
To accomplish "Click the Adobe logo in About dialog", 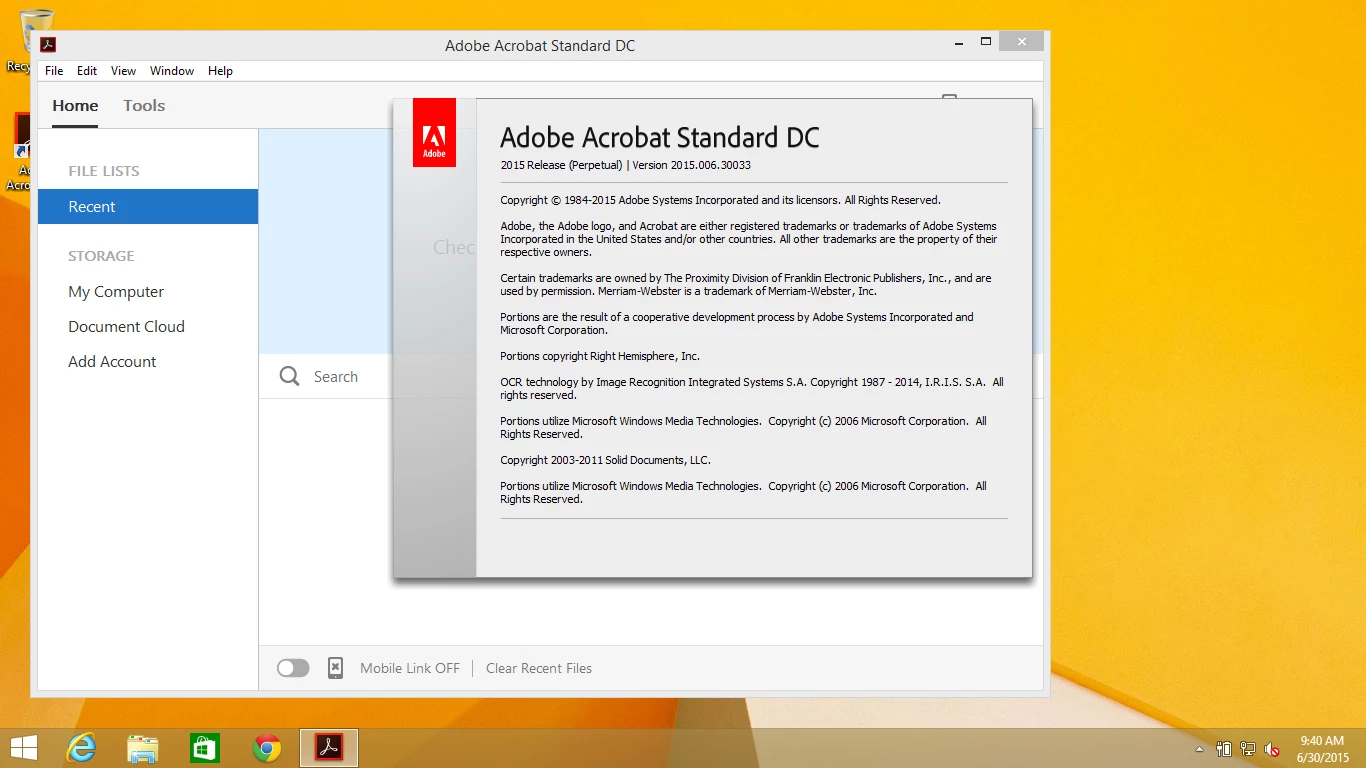I will (x=434, y=132).
